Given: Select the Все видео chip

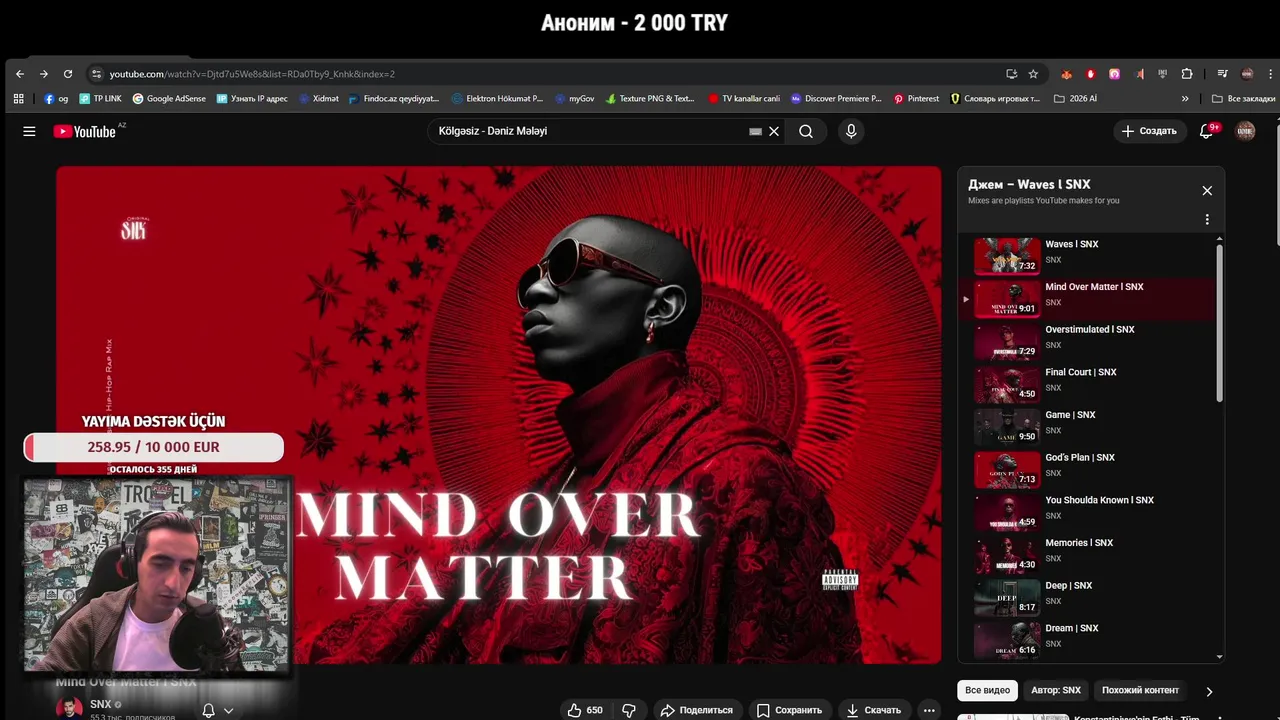Looking at the screenshot, I should click(x=987, y=690).
